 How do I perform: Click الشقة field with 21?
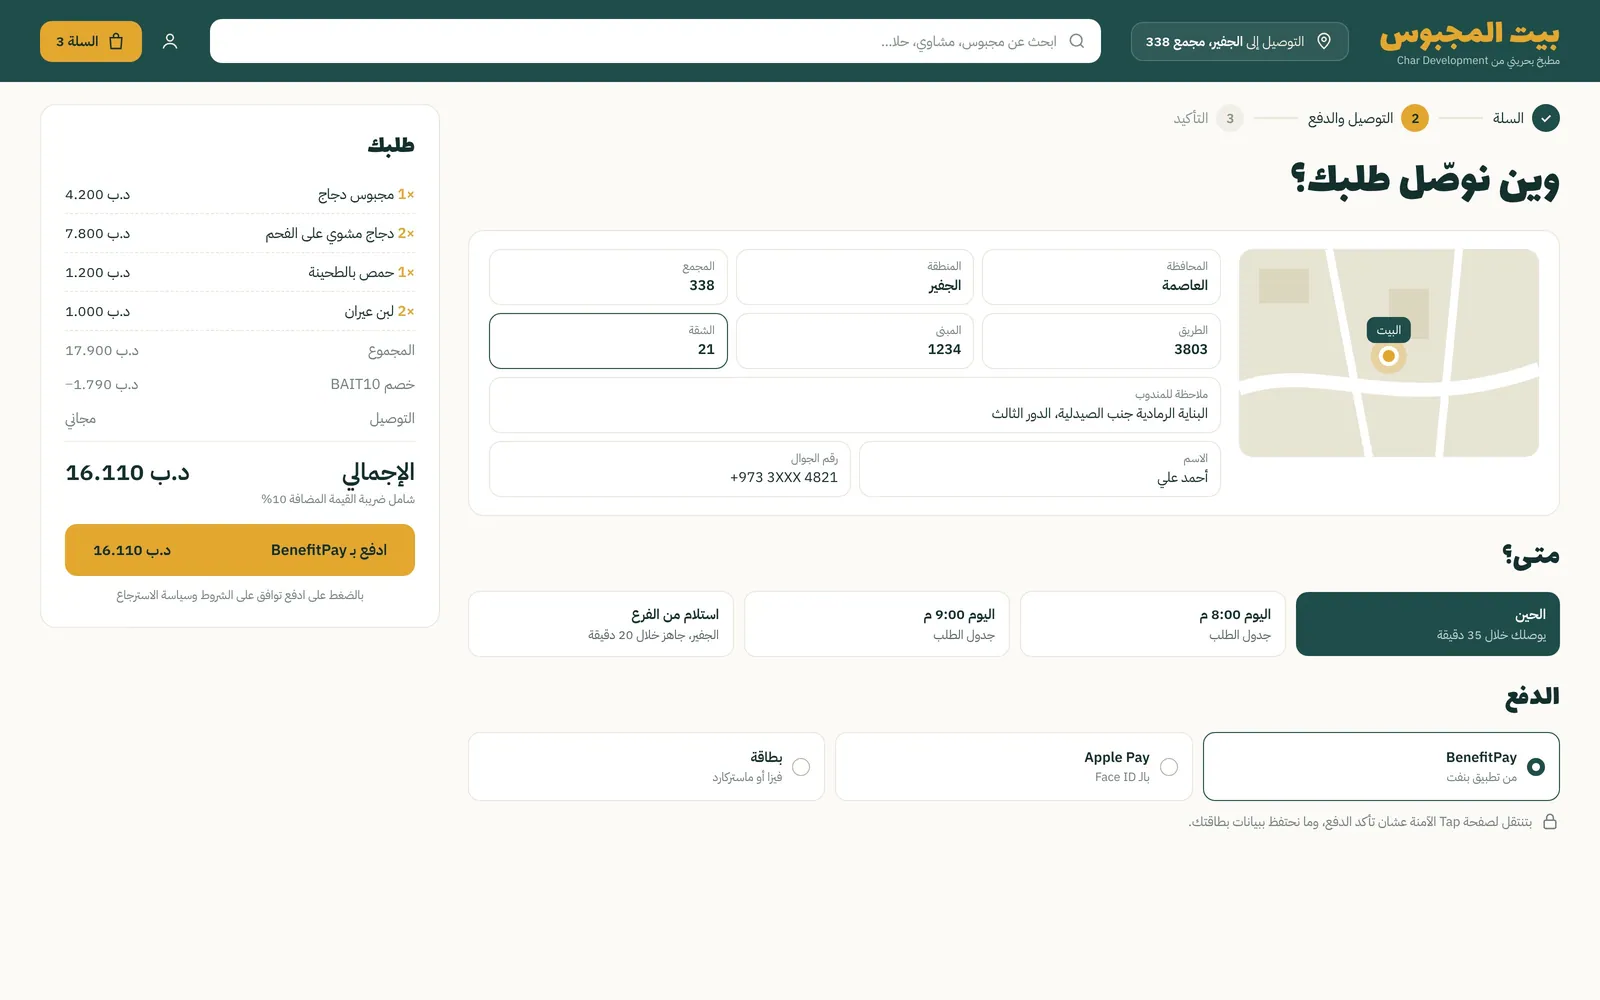click(x=608, y=341)
